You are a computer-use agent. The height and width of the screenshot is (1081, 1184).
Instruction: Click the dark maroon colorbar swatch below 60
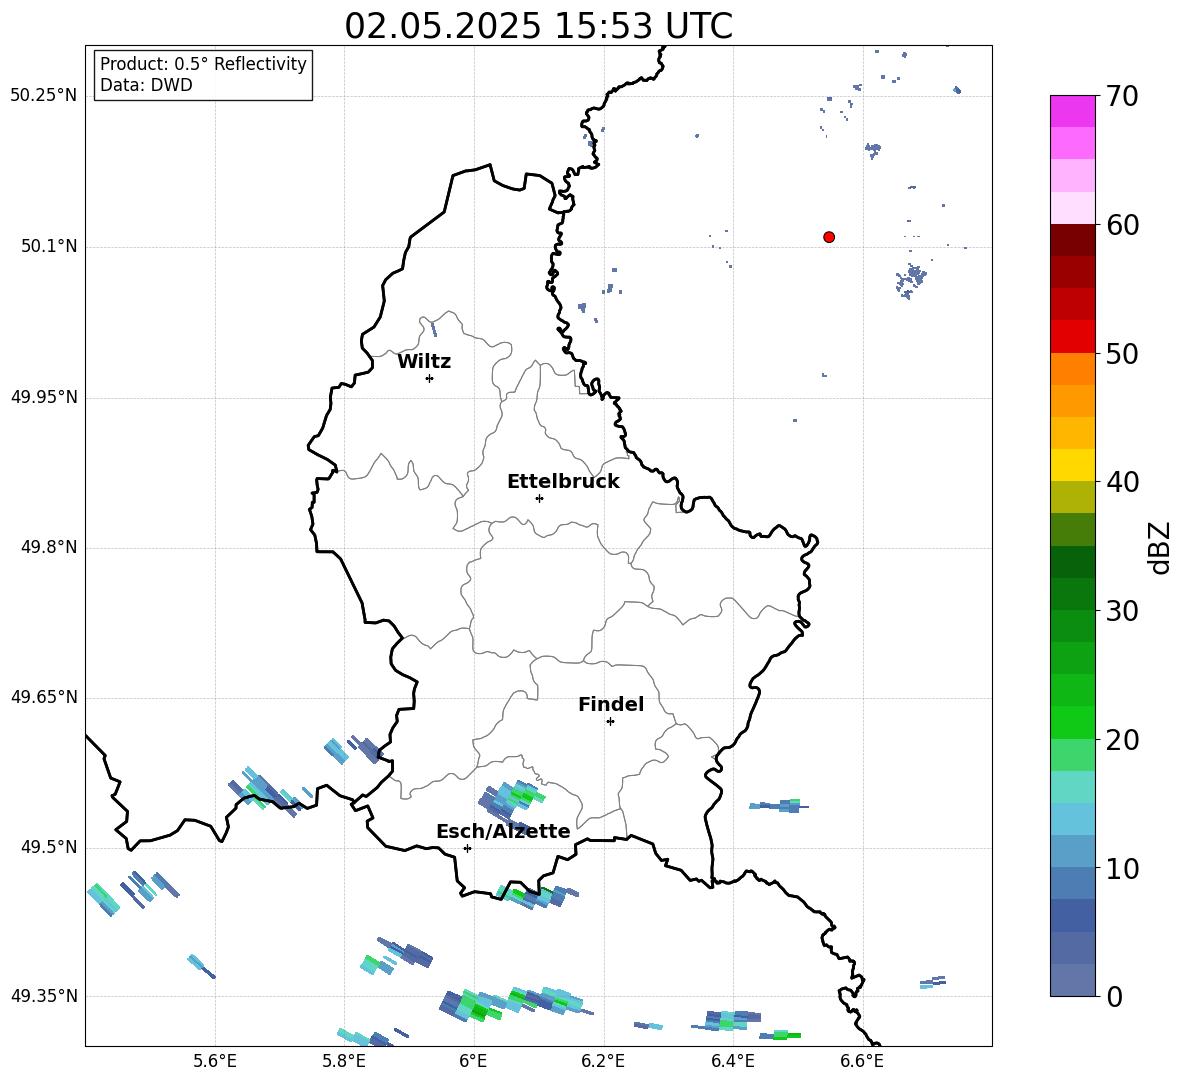[1073, 240]
